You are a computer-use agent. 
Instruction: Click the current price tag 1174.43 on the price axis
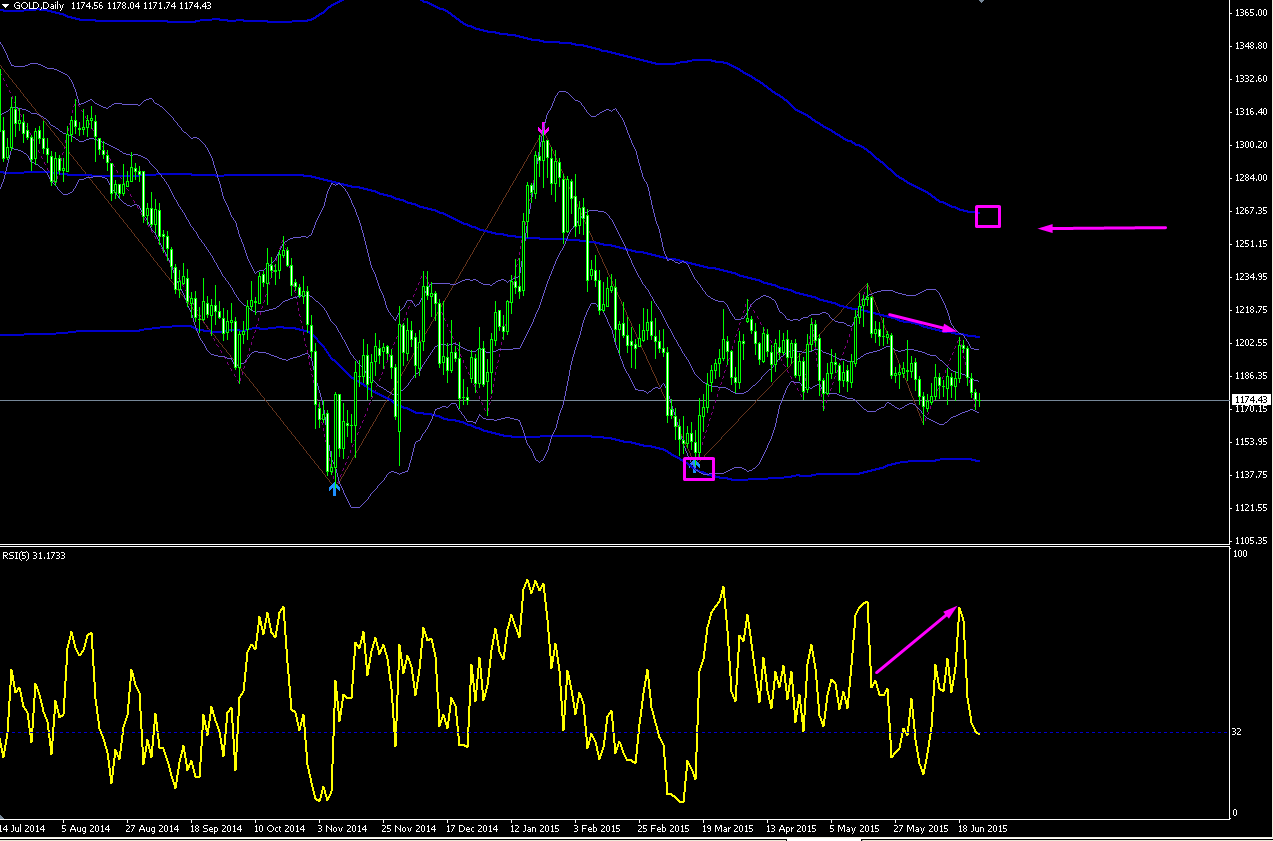pos(1251,400)
